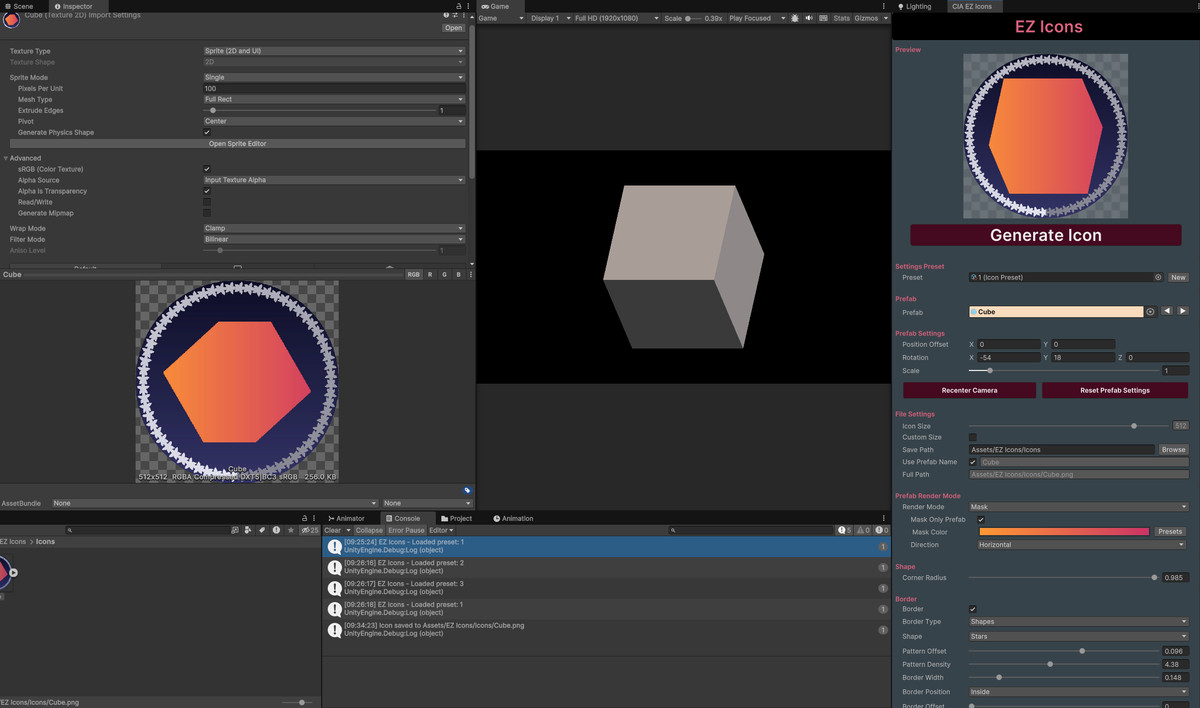The image size is (1200, 708).
Task: Switch to the Lighting tab
Action: tap(915, 6)
